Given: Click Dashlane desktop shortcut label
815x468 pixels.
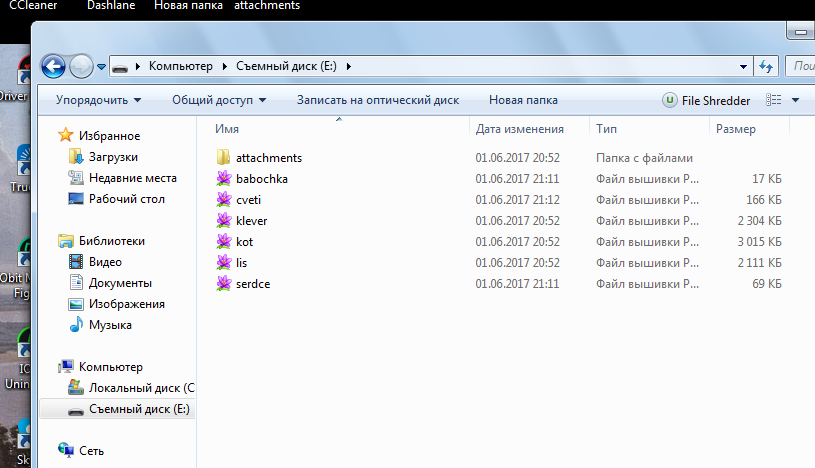Looking at the screenshot, I should pos(111,6).
